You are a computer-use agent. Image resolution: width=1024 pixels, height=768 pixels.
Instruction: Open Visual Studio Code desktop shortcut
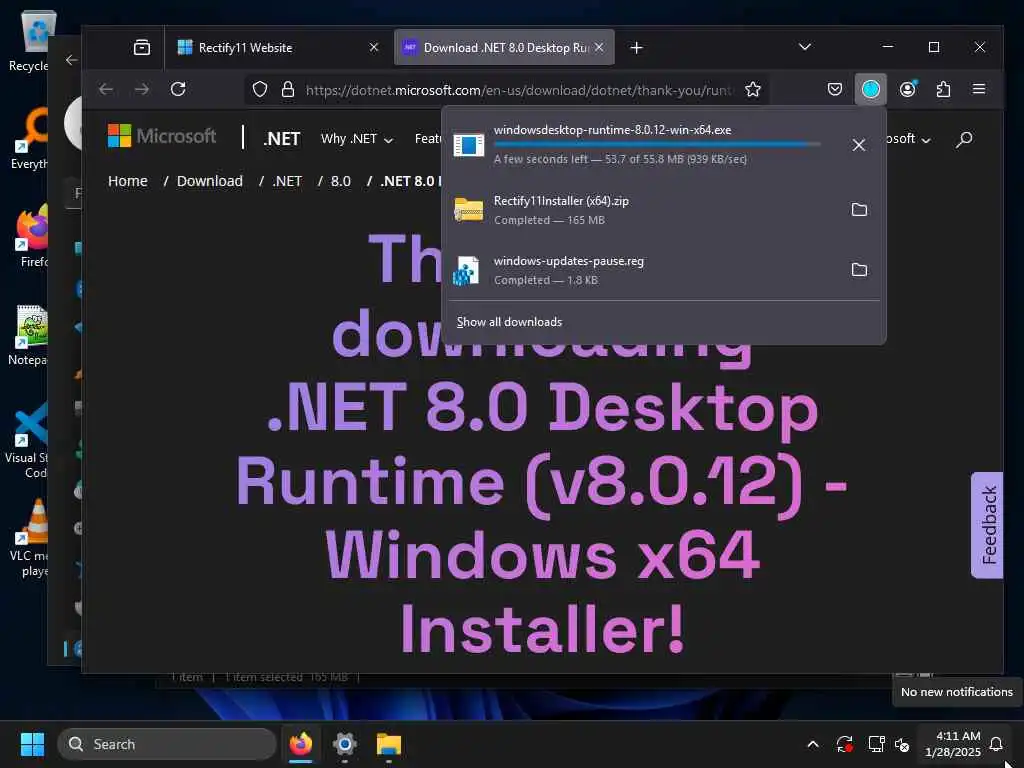tap(27, 441)
